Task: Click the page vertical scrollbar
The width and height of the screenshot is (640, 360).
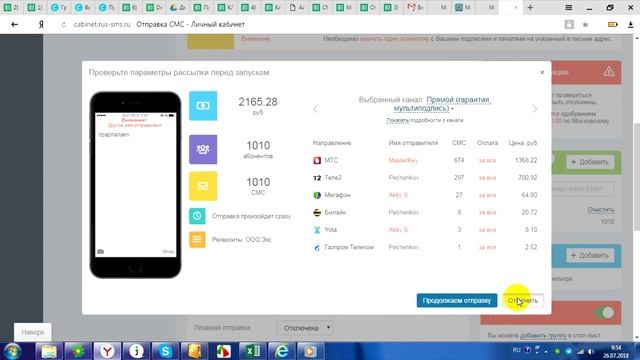Action: click(x=637, y=176)
